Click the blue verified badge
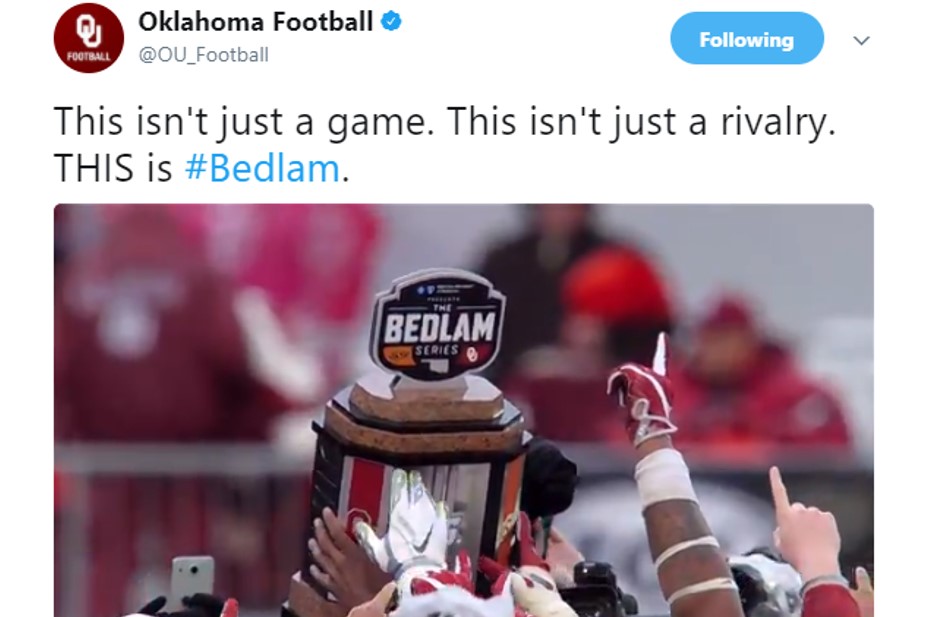The image size is (930, 617). 392,21
